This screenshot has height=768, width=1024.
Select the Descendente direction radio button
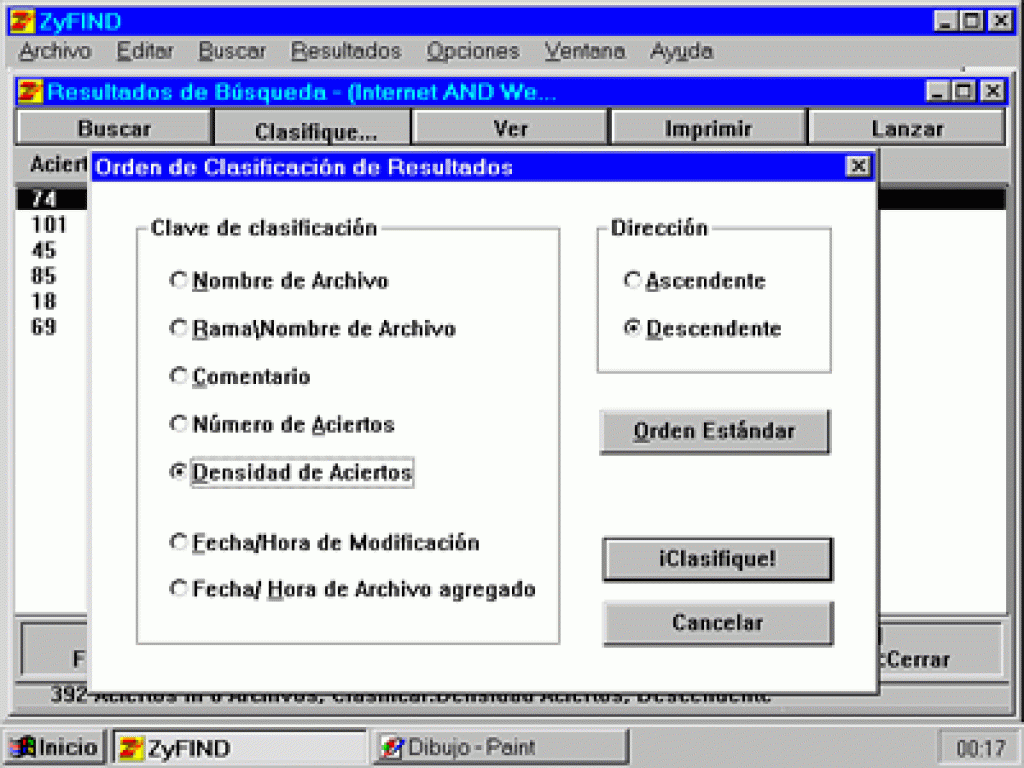point(632,329)
